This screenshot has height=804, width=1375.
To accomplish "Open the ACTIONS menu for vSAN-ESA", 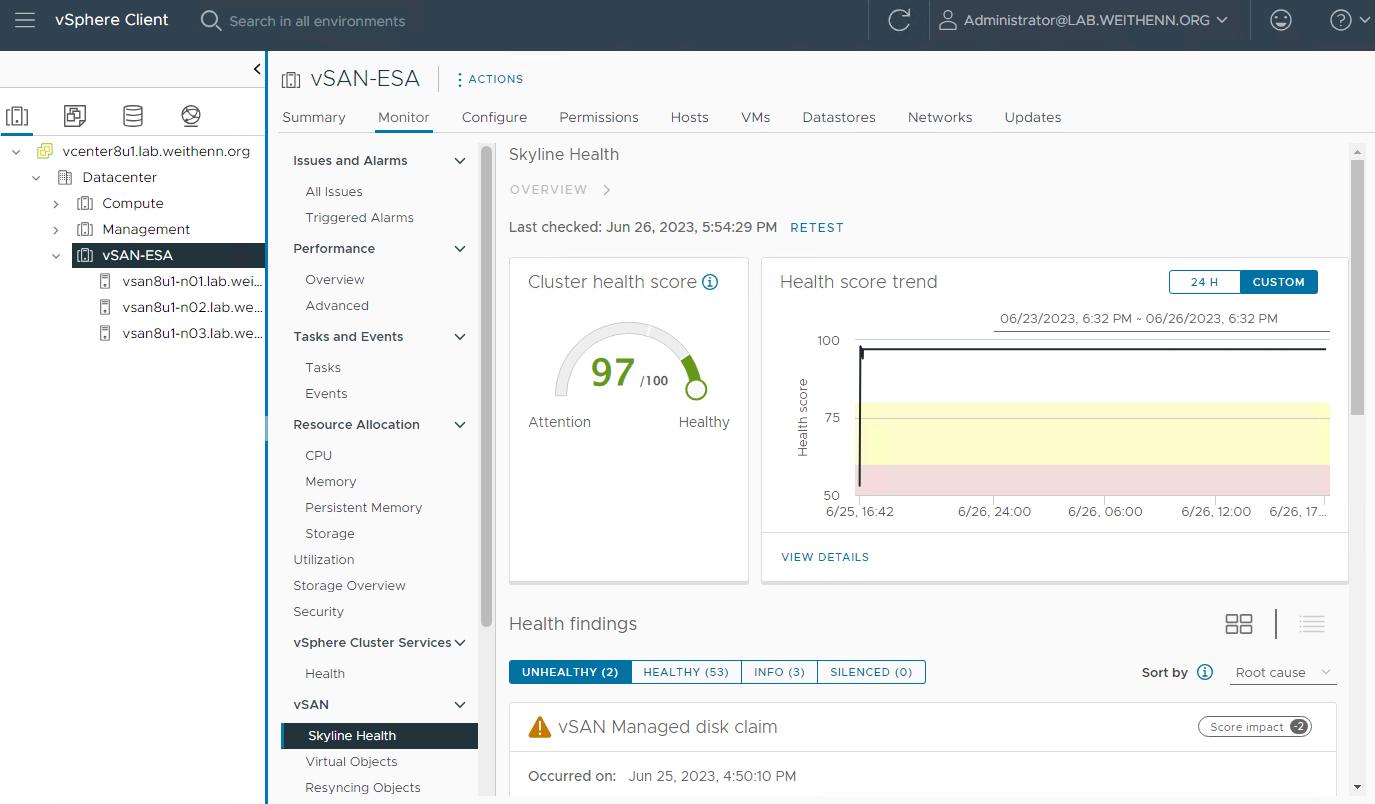I will tap(490, 79).
